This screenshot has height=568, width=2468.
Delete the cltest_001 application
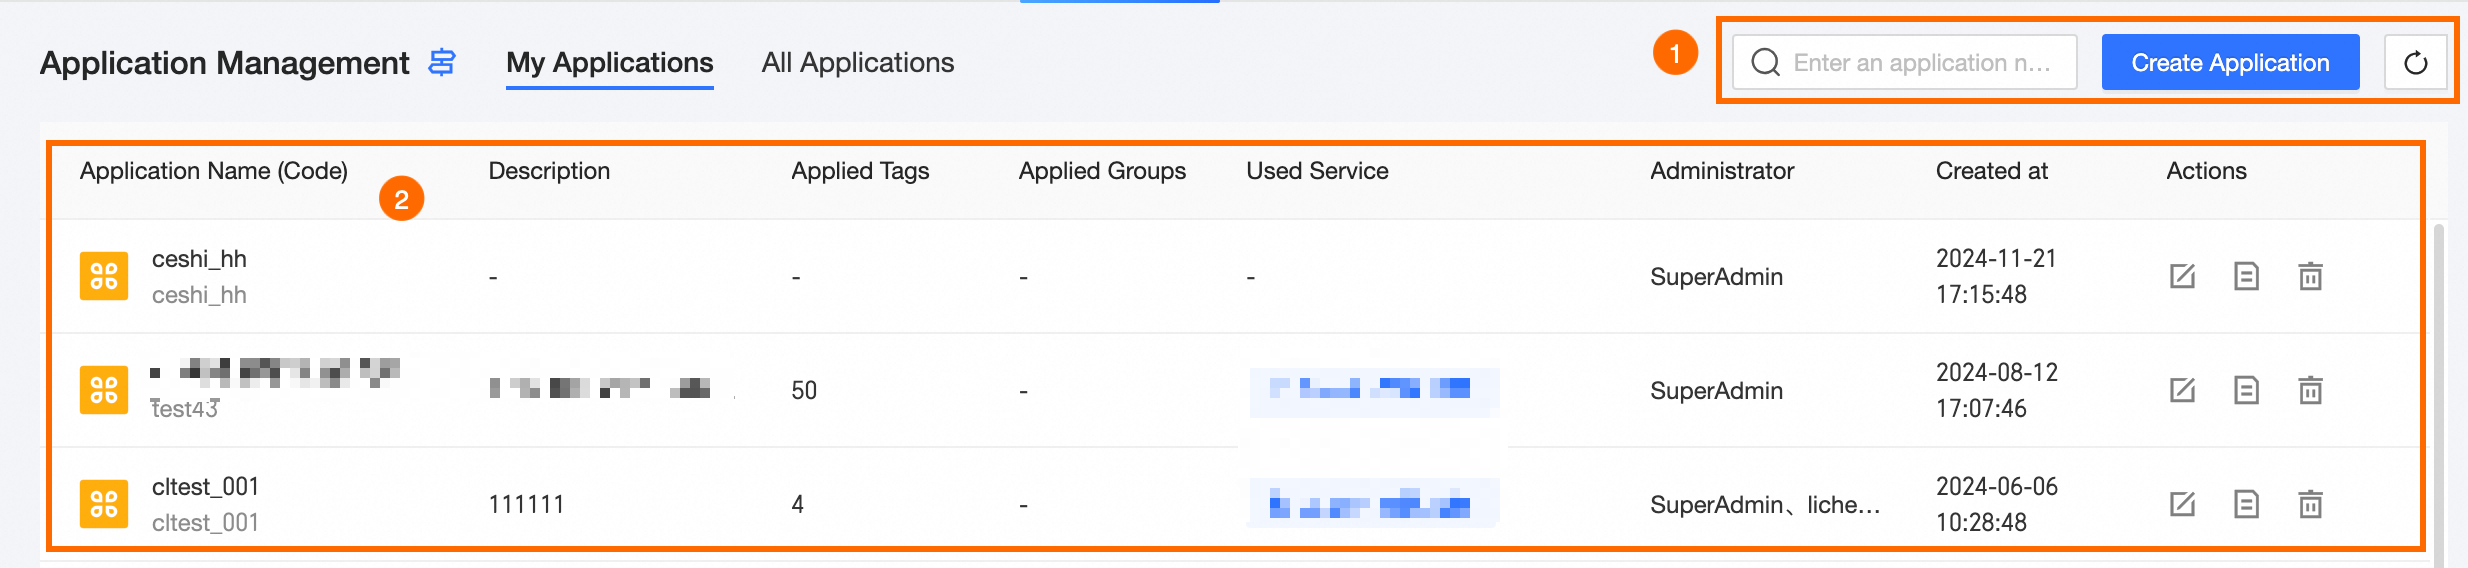(x=2310, y=504)
